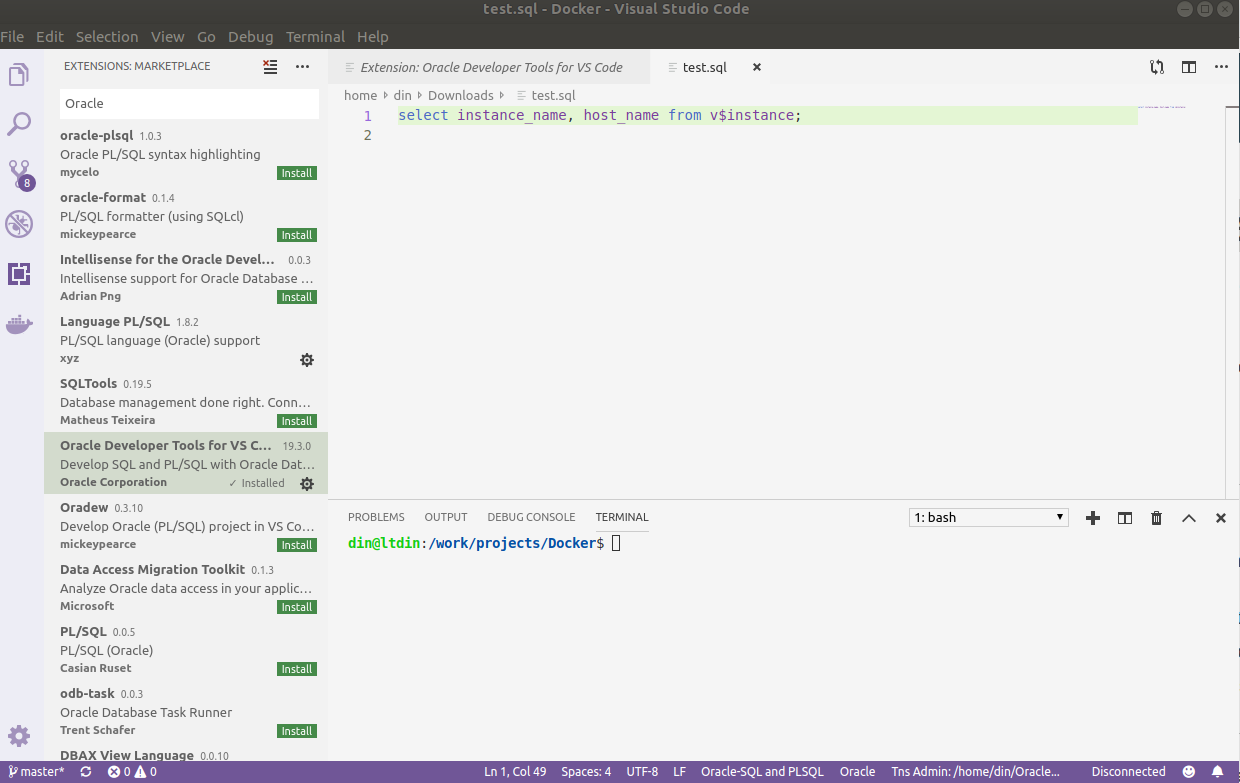Install the oracle-plsql extension

[296, 172]
